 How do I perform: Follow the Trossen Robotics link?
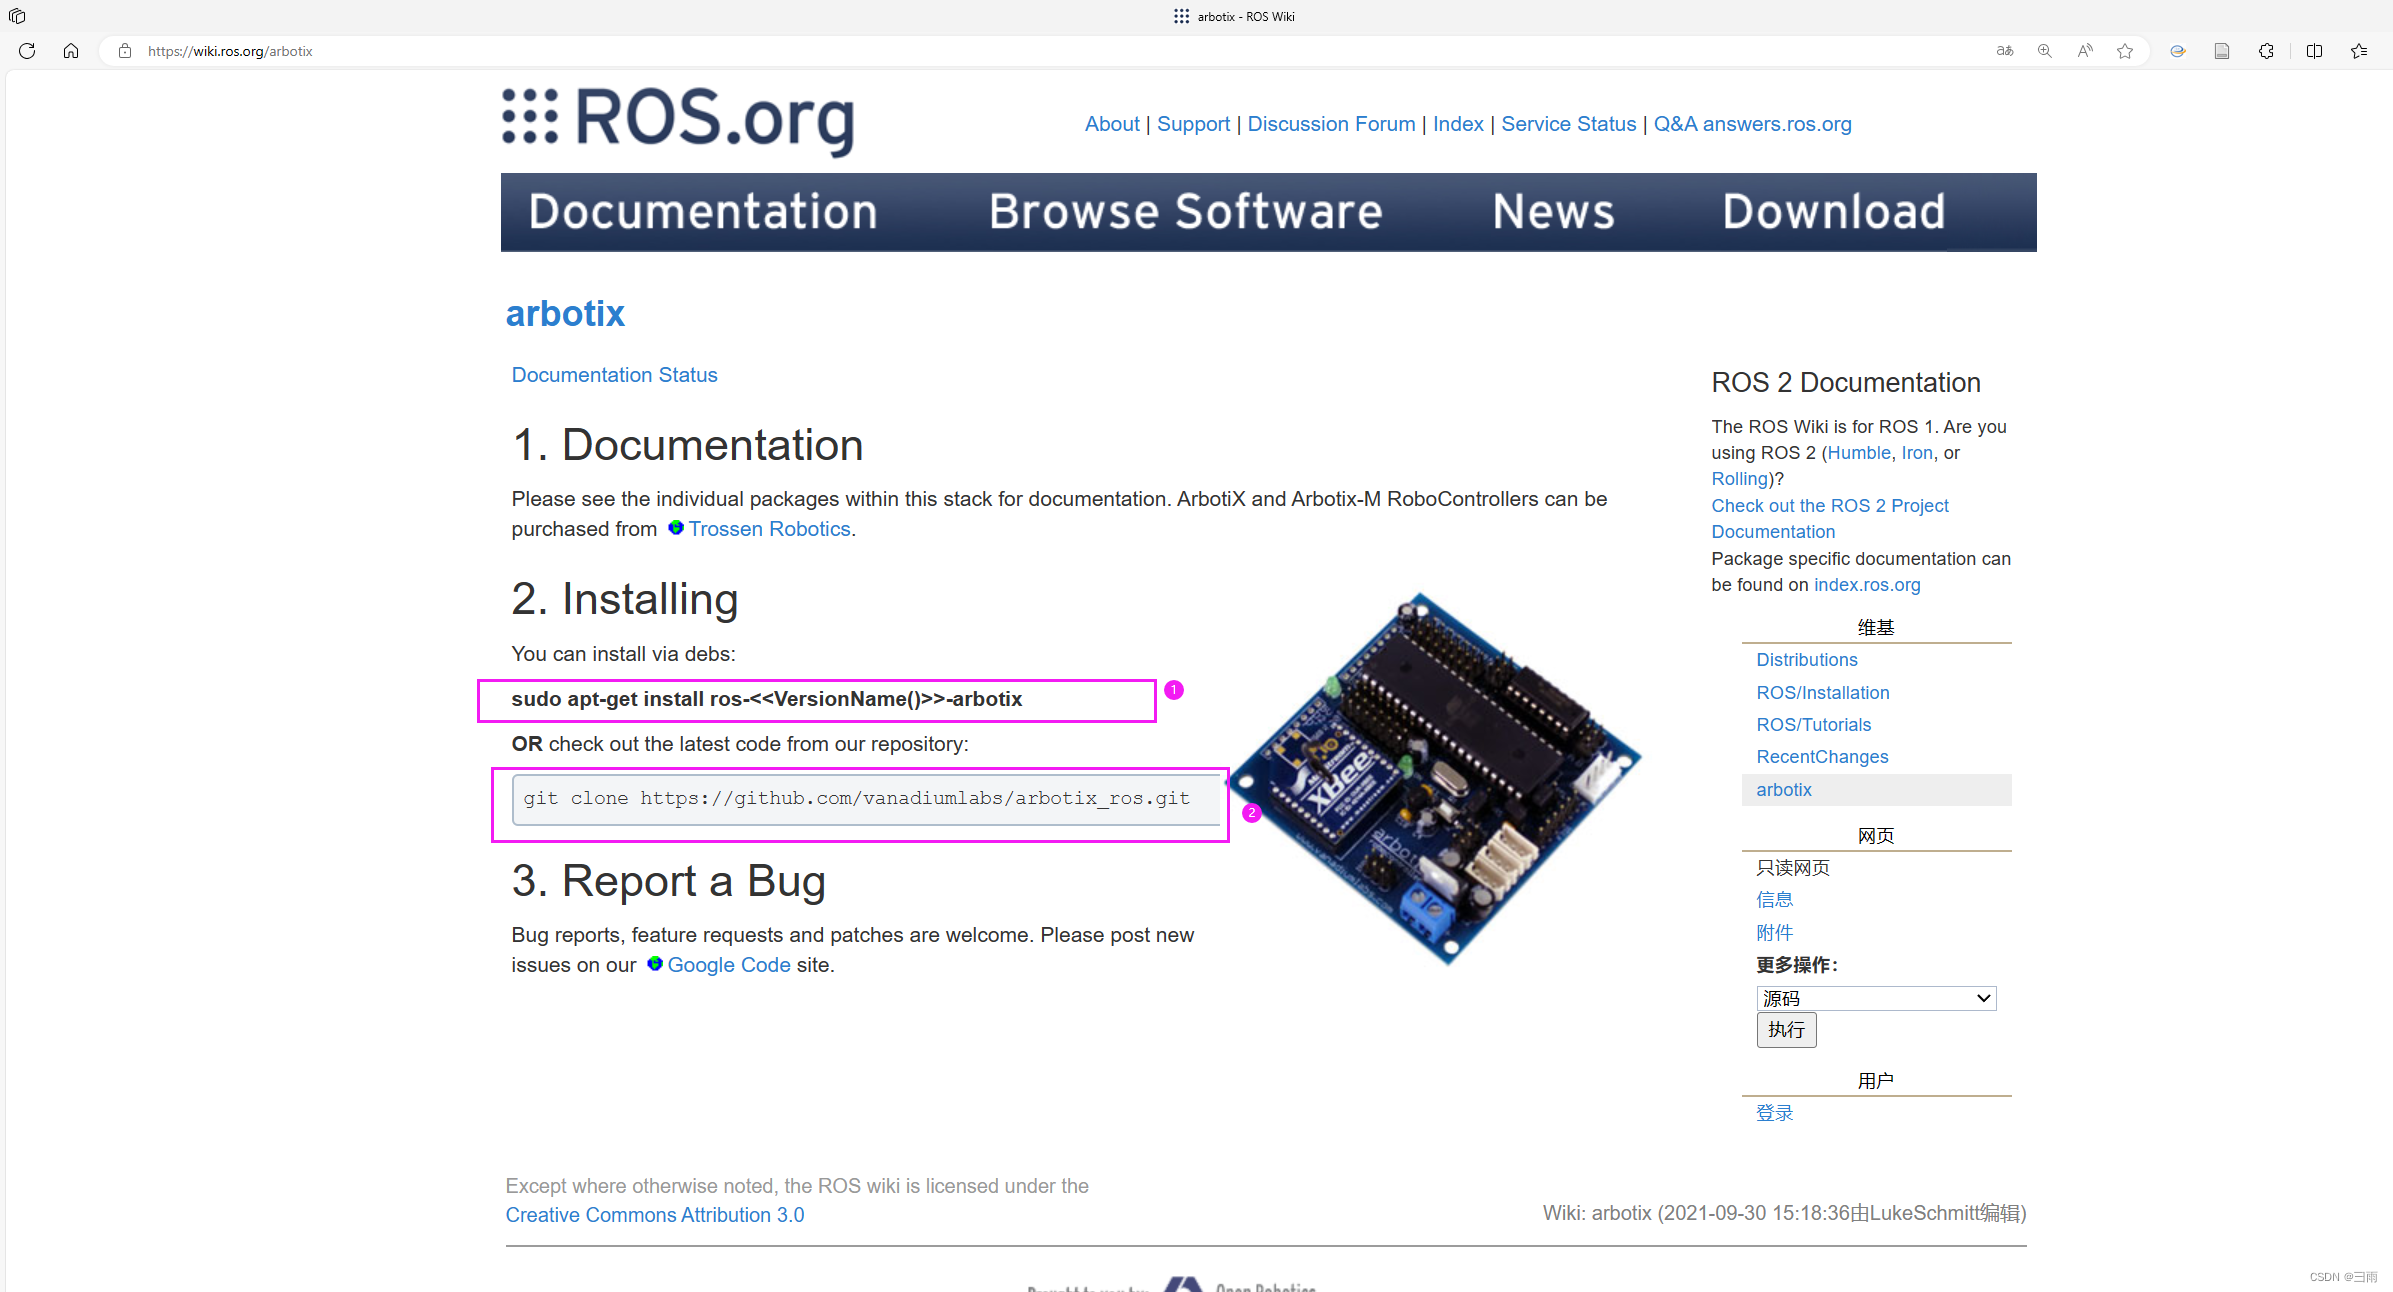769,529
